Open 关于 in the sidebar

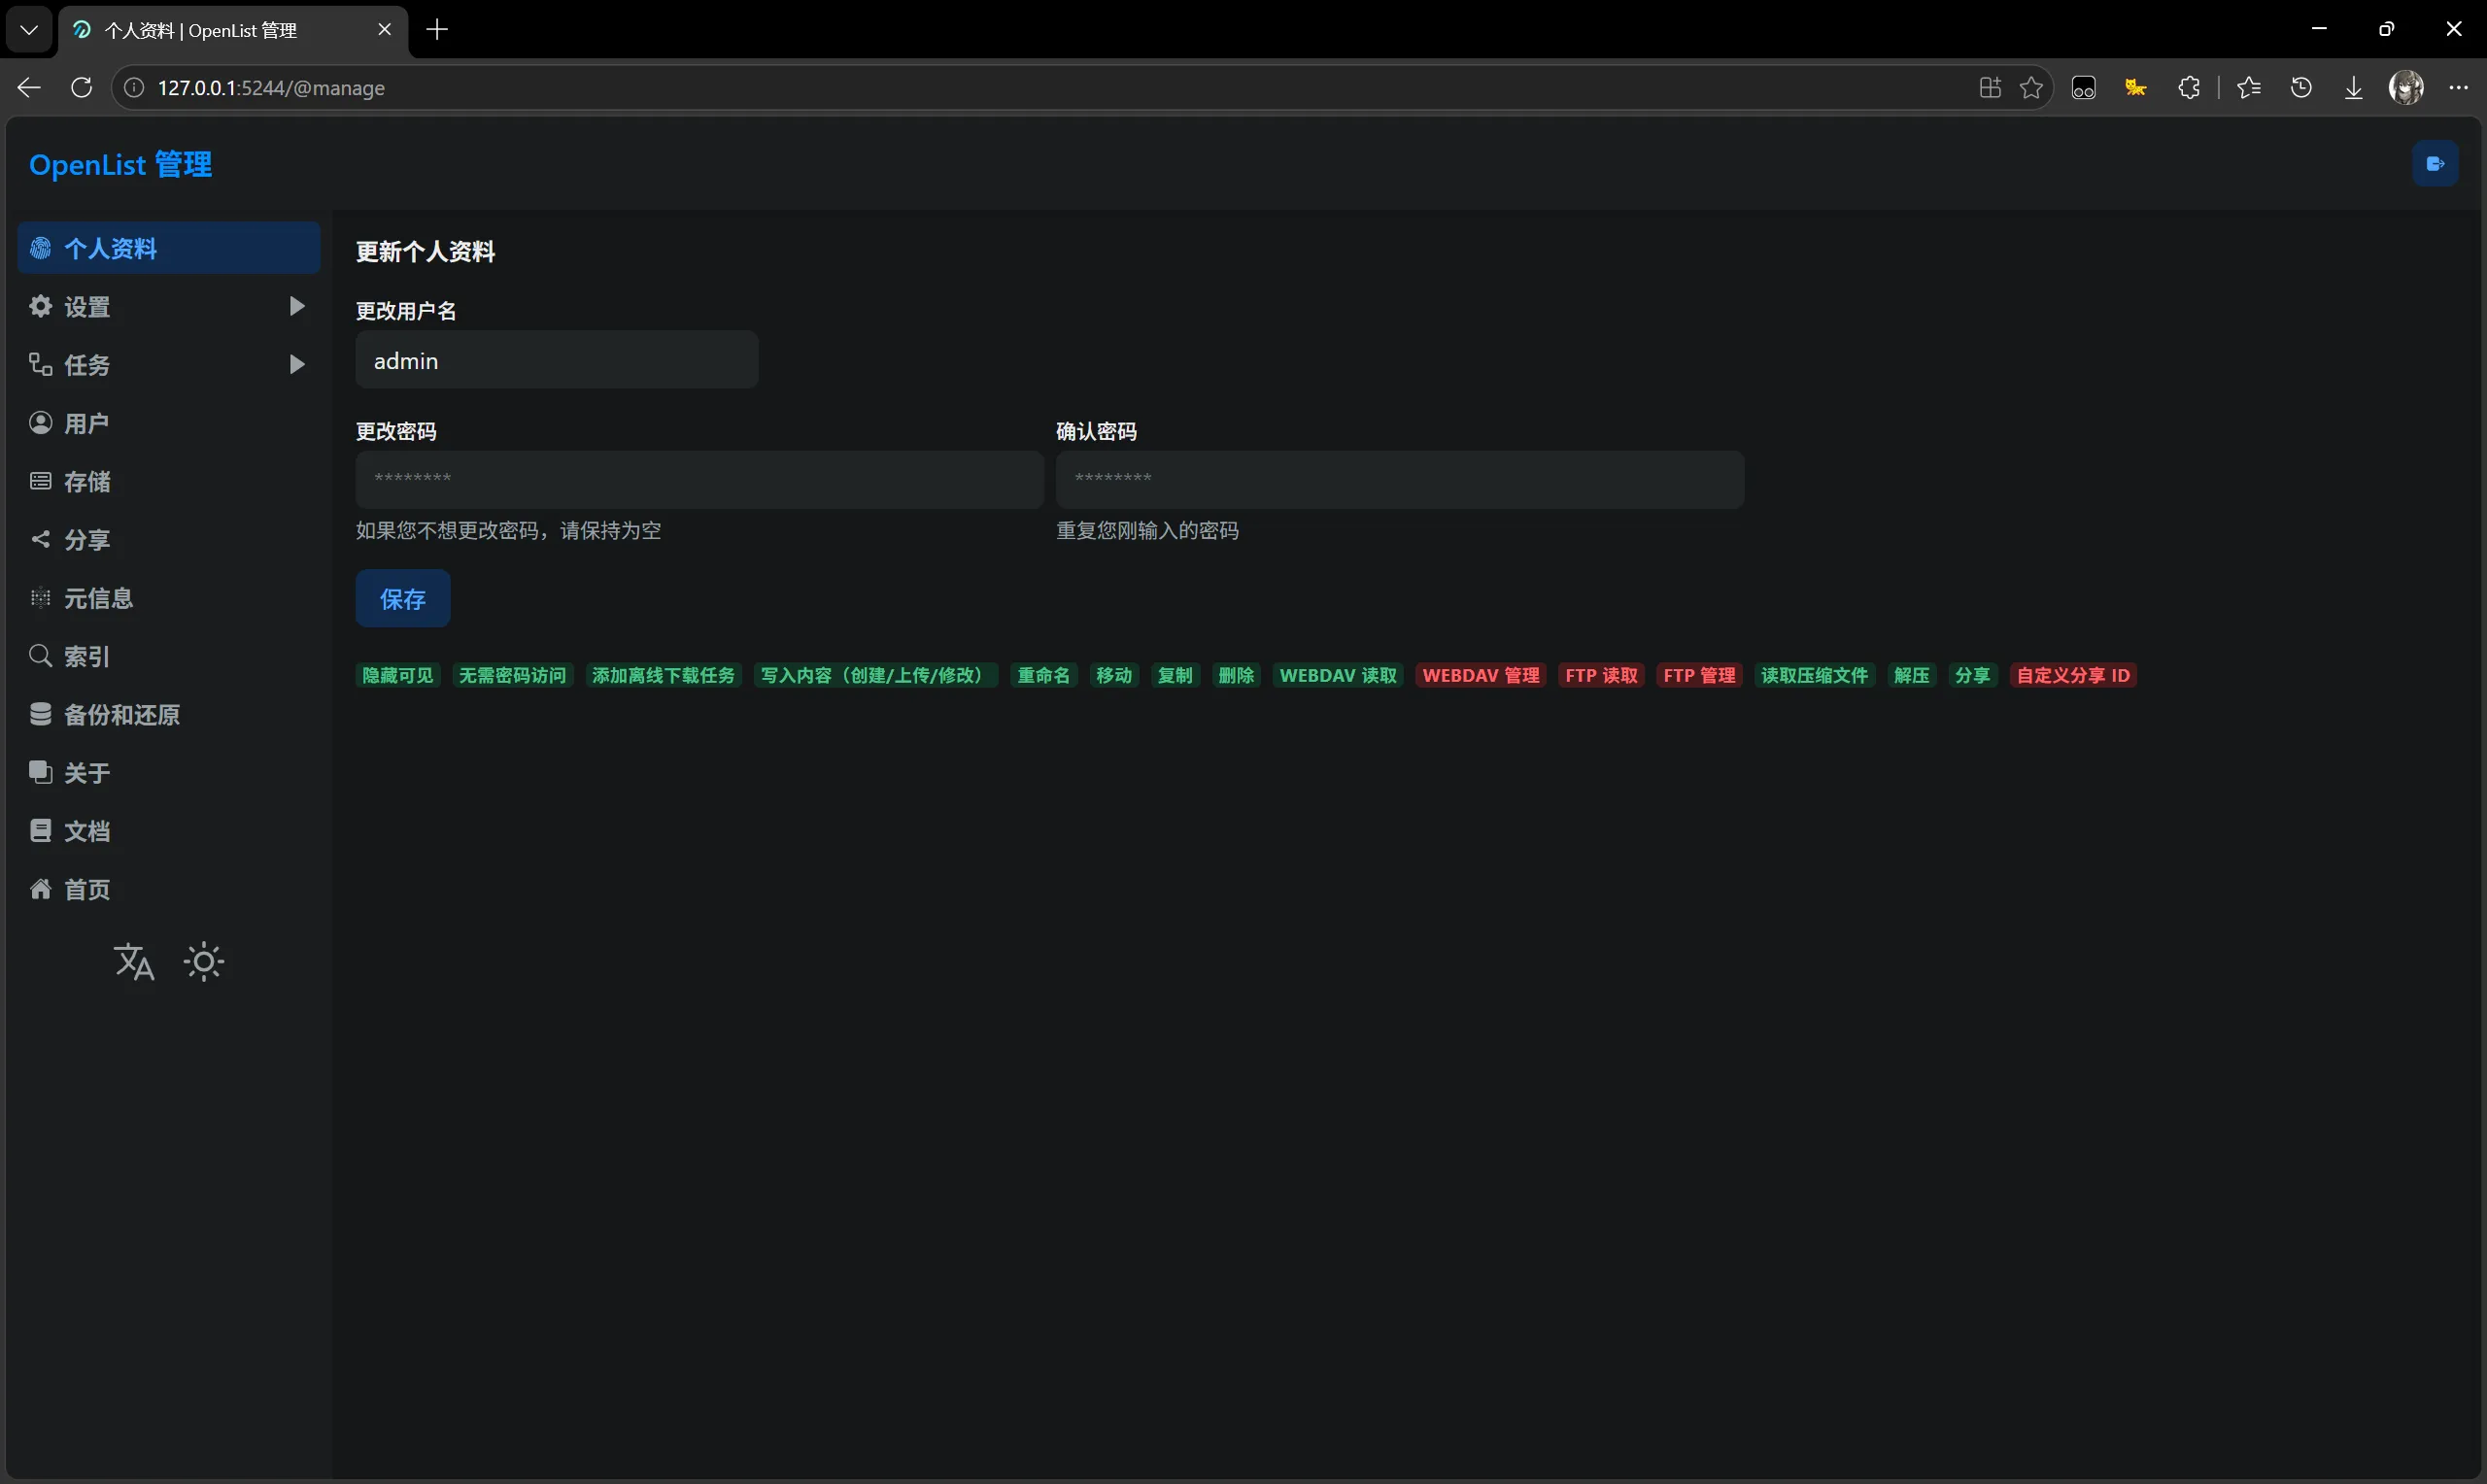pos(169,773)
